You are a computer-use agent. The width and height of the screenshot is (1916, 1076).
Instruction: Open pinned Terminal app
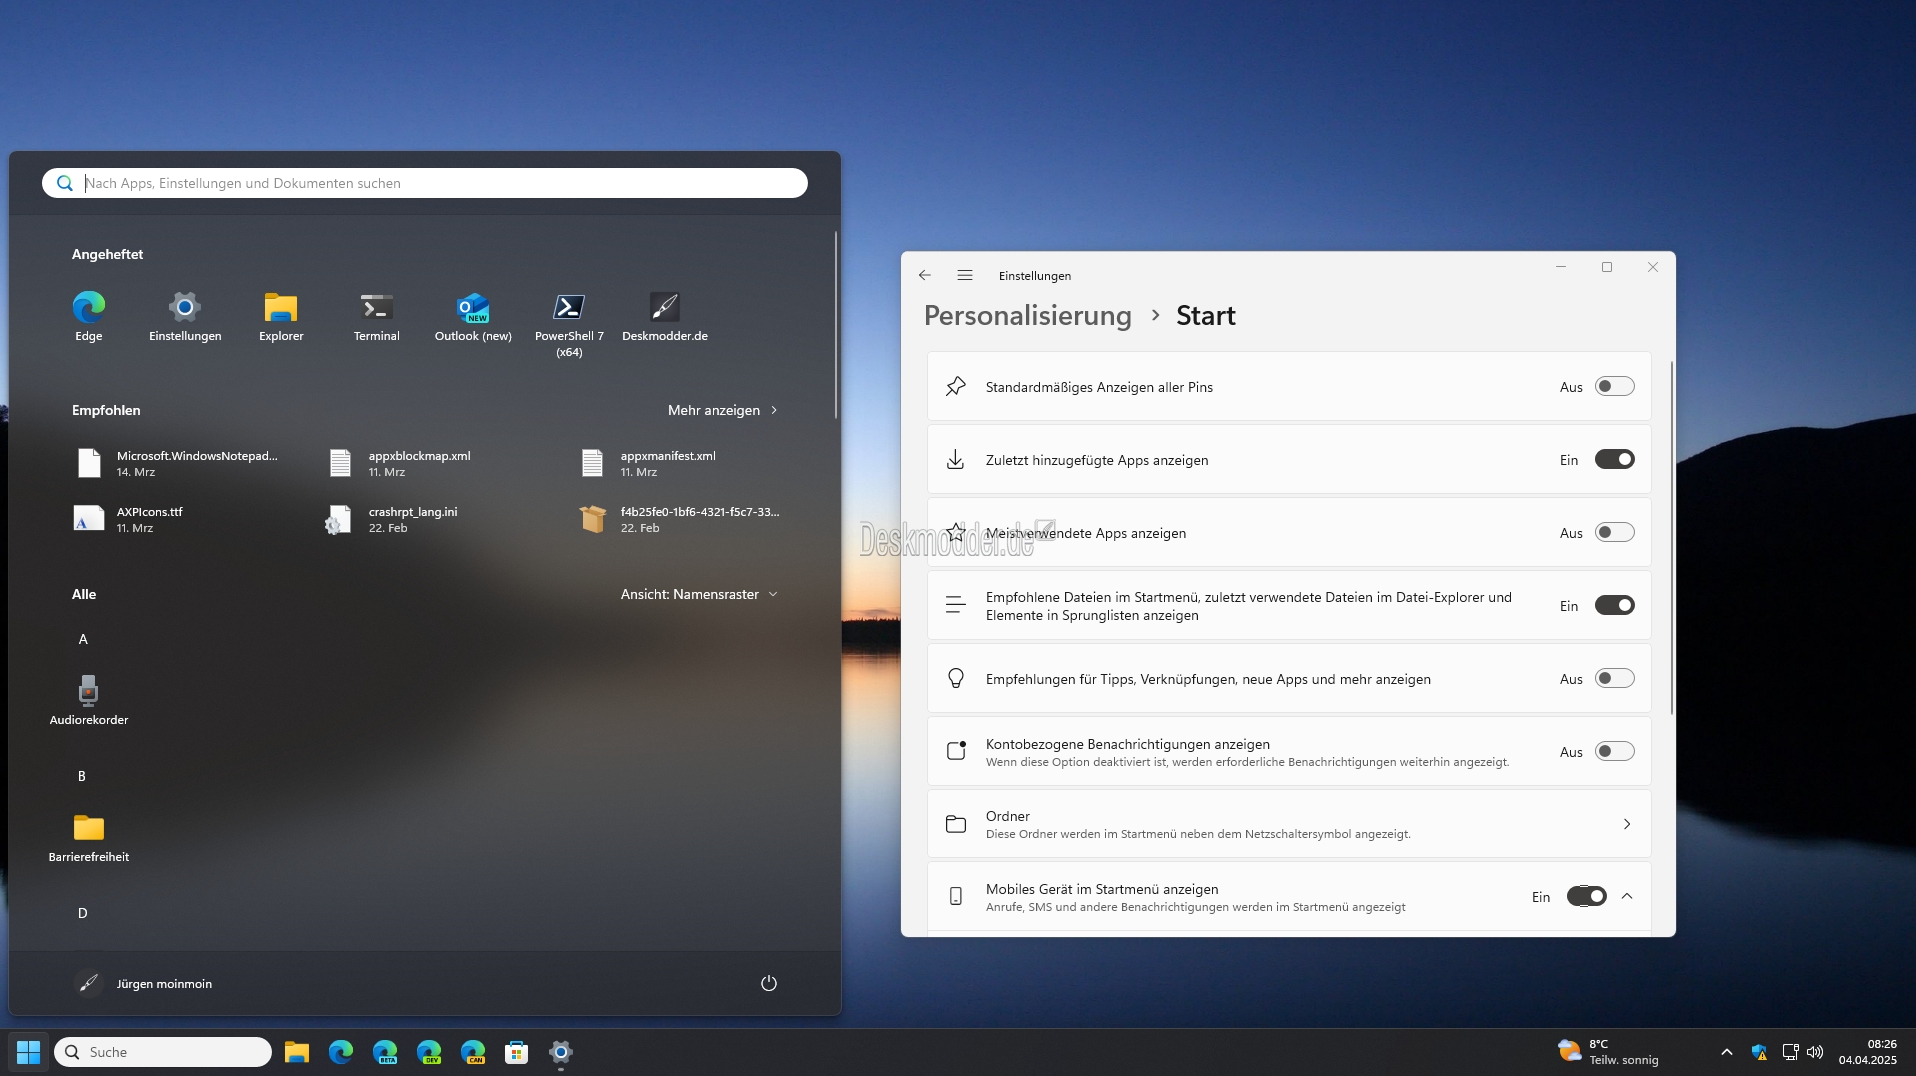377,317
